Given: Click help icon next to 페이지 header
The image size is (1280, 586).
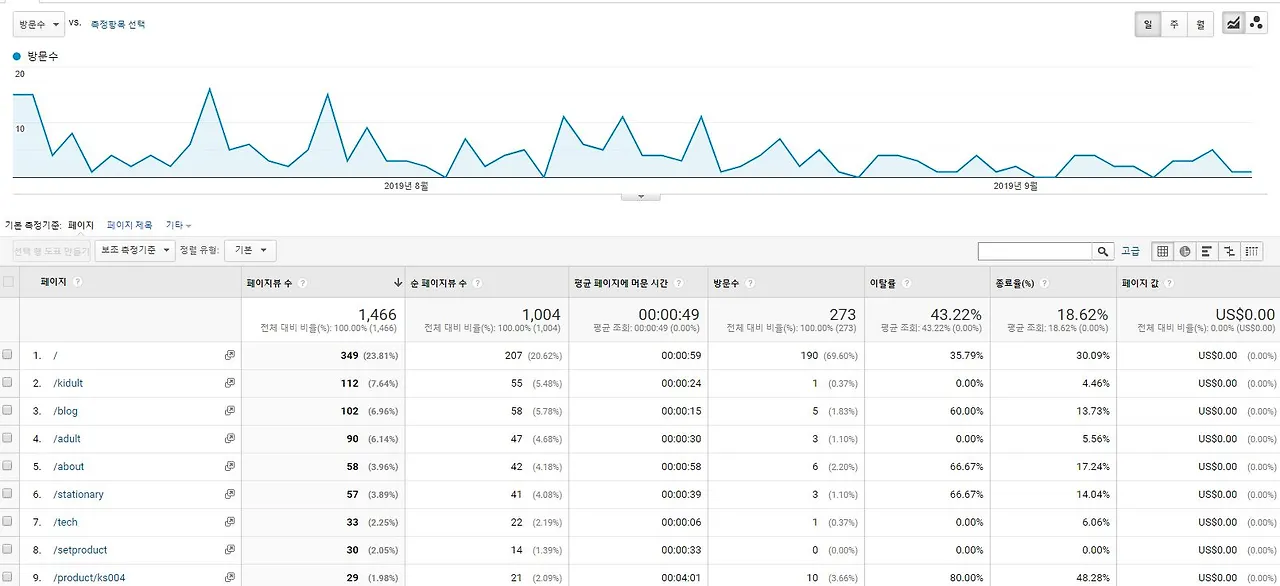Looking at the screenshot, I should pos(77,282).
